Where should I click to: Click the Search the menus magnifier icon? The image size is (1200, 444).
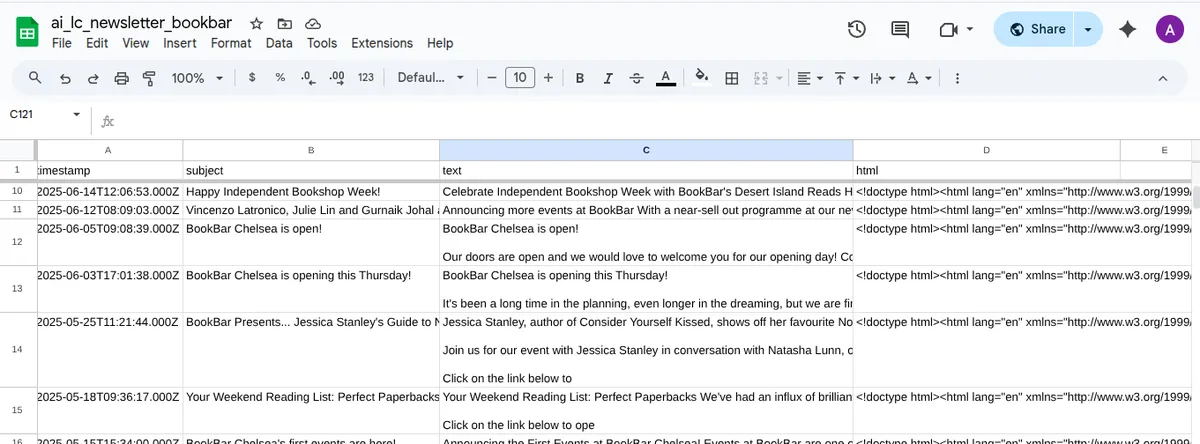(x=35, y=78)
